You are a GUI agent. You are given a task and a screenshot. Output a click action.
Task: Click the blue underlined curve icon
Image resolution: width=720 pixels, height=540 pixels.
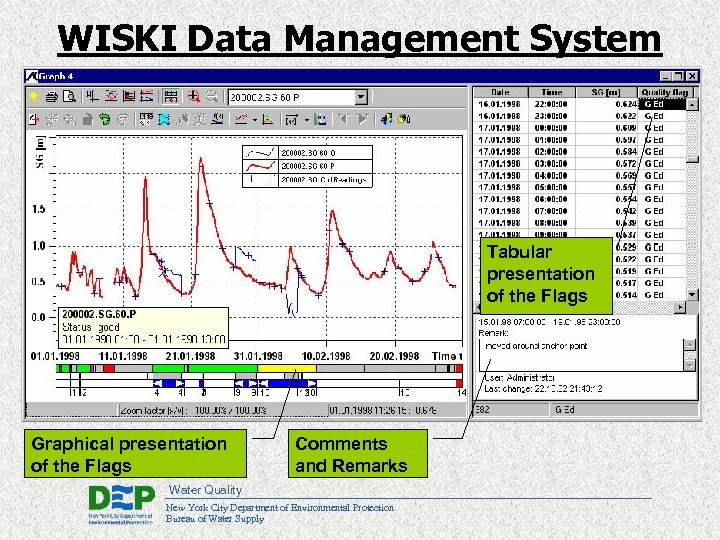[217, 120]
